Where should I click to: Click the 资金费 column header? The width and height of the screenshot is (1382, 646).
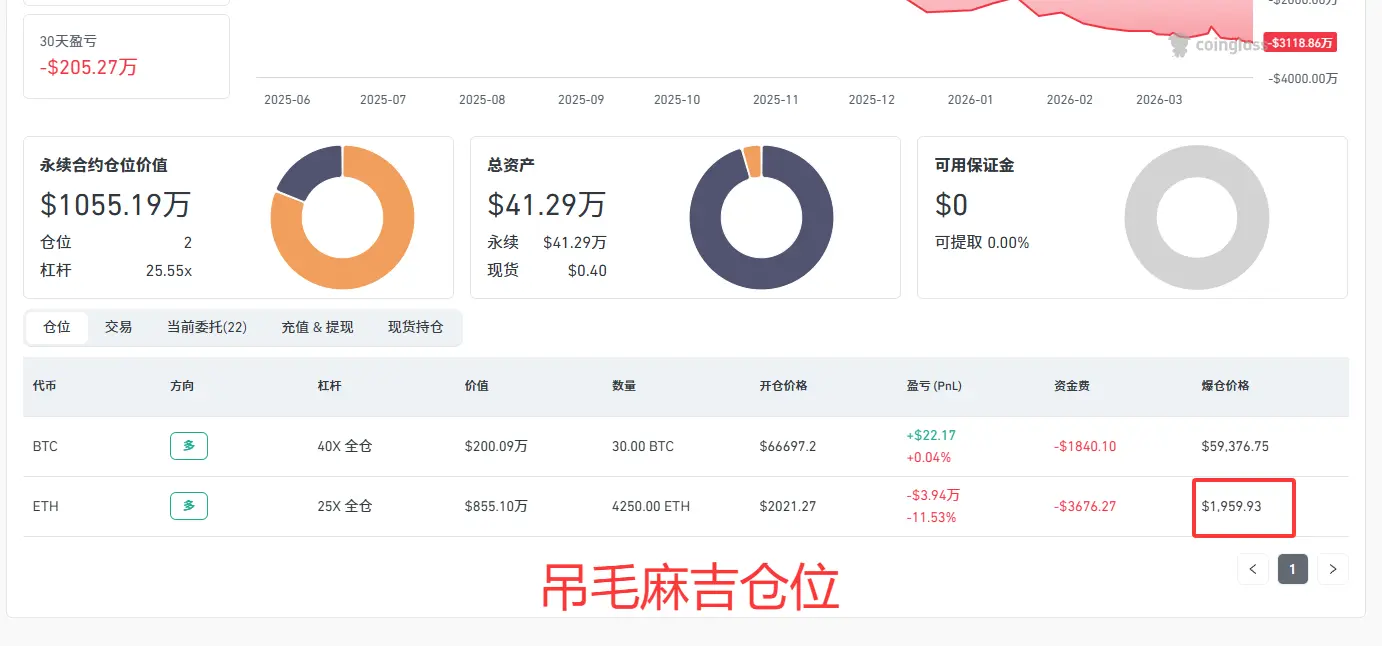pos(1072,386)
